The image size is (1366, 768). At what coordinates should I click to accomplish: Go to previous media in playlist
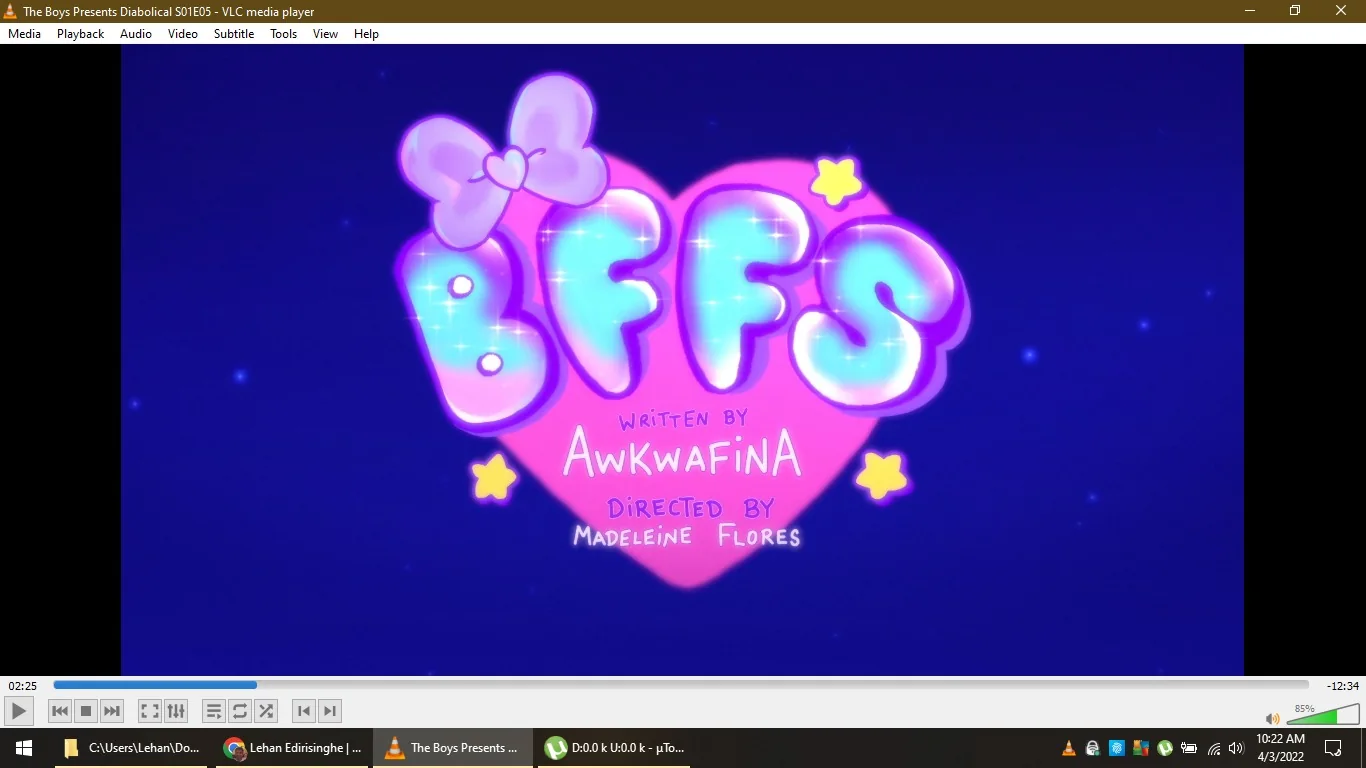coord(60,711)
